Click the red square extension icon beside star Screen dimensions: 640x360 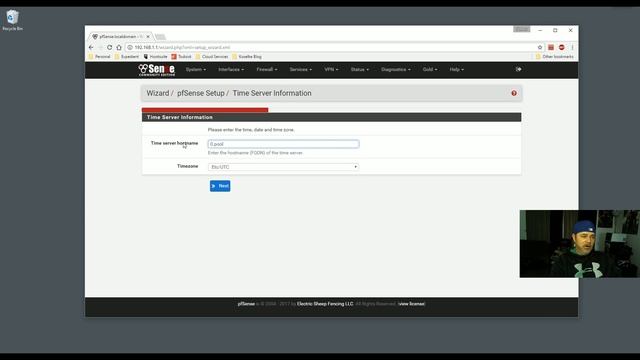[x=551, y=47]
